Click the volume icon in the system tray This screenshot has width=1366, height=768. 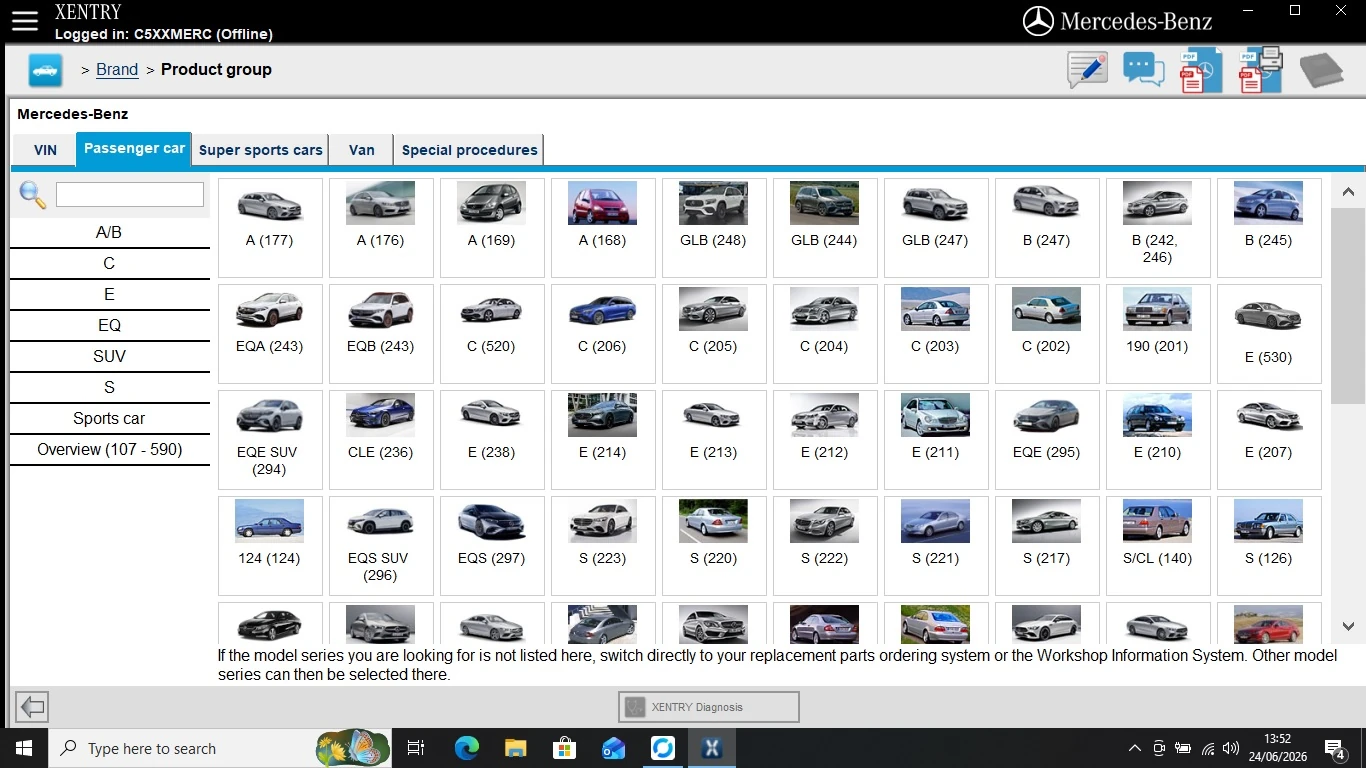(1232, 748)
